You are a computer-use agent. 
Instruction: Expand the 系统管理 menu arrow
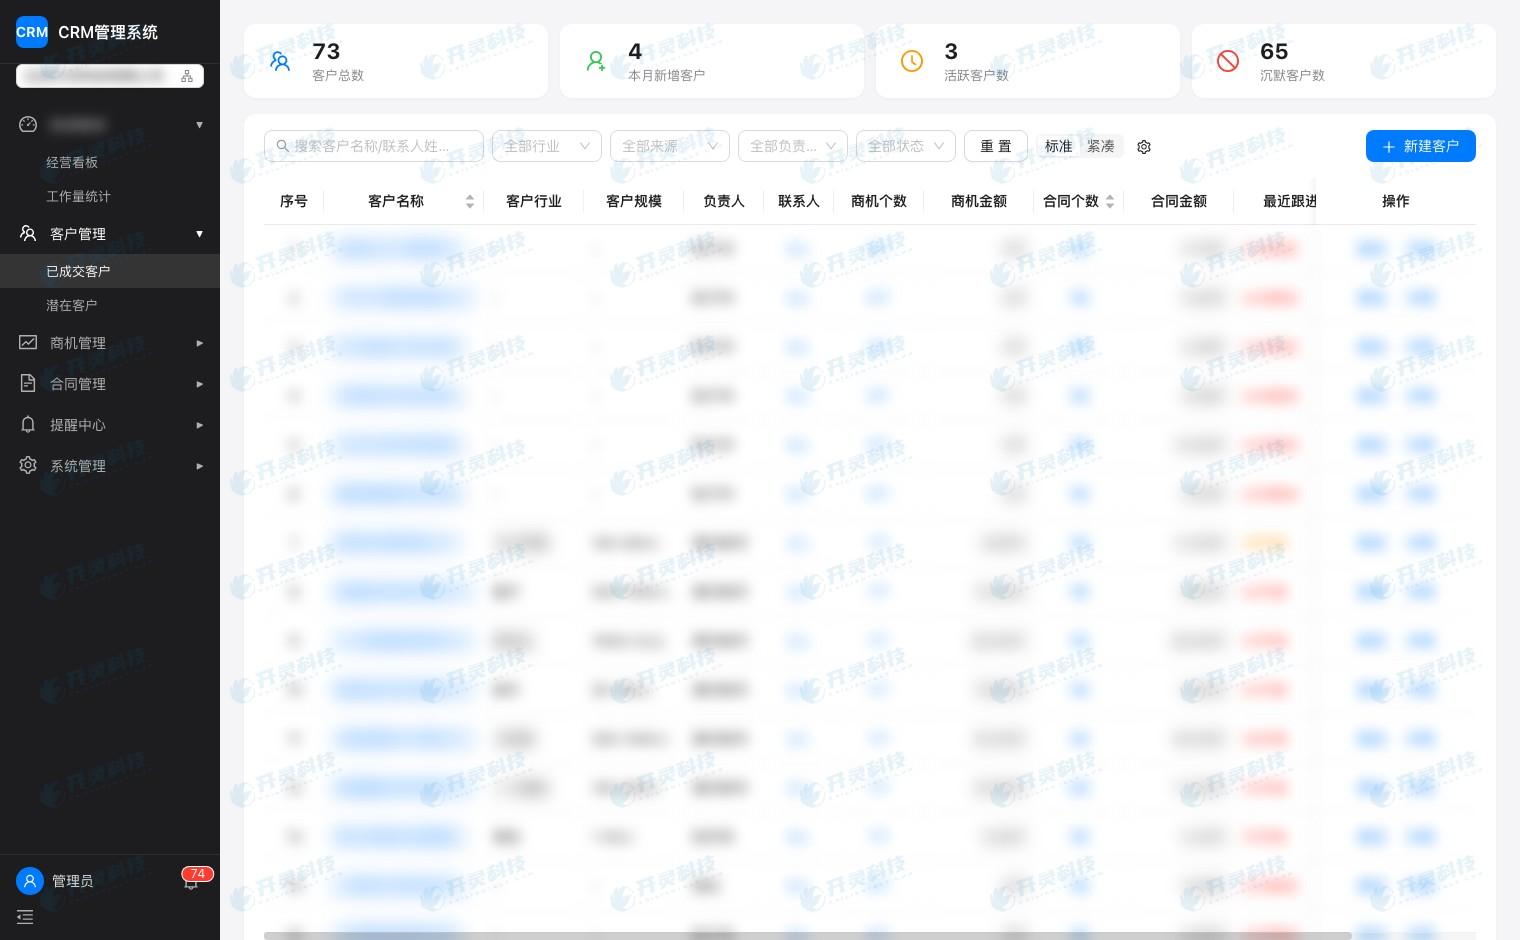point(199,465)
